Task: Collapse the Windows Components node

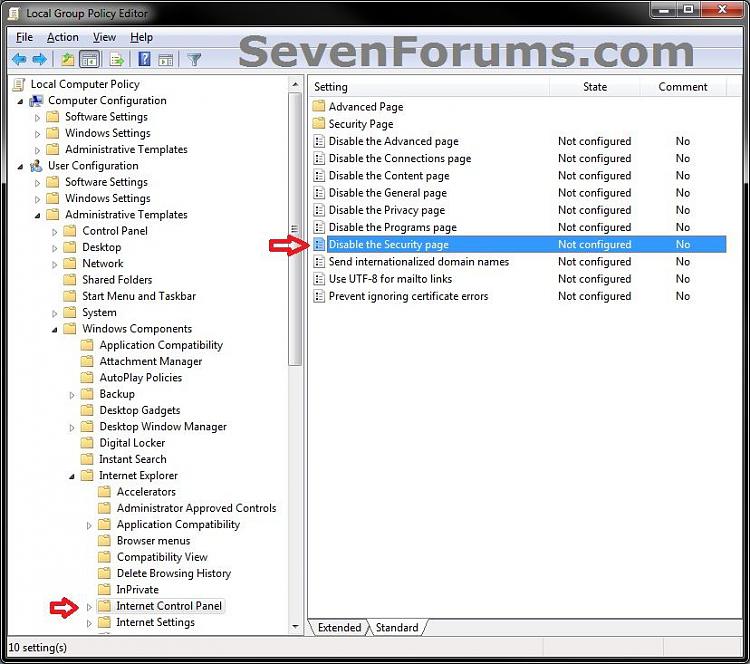Action: click(55, 330)
